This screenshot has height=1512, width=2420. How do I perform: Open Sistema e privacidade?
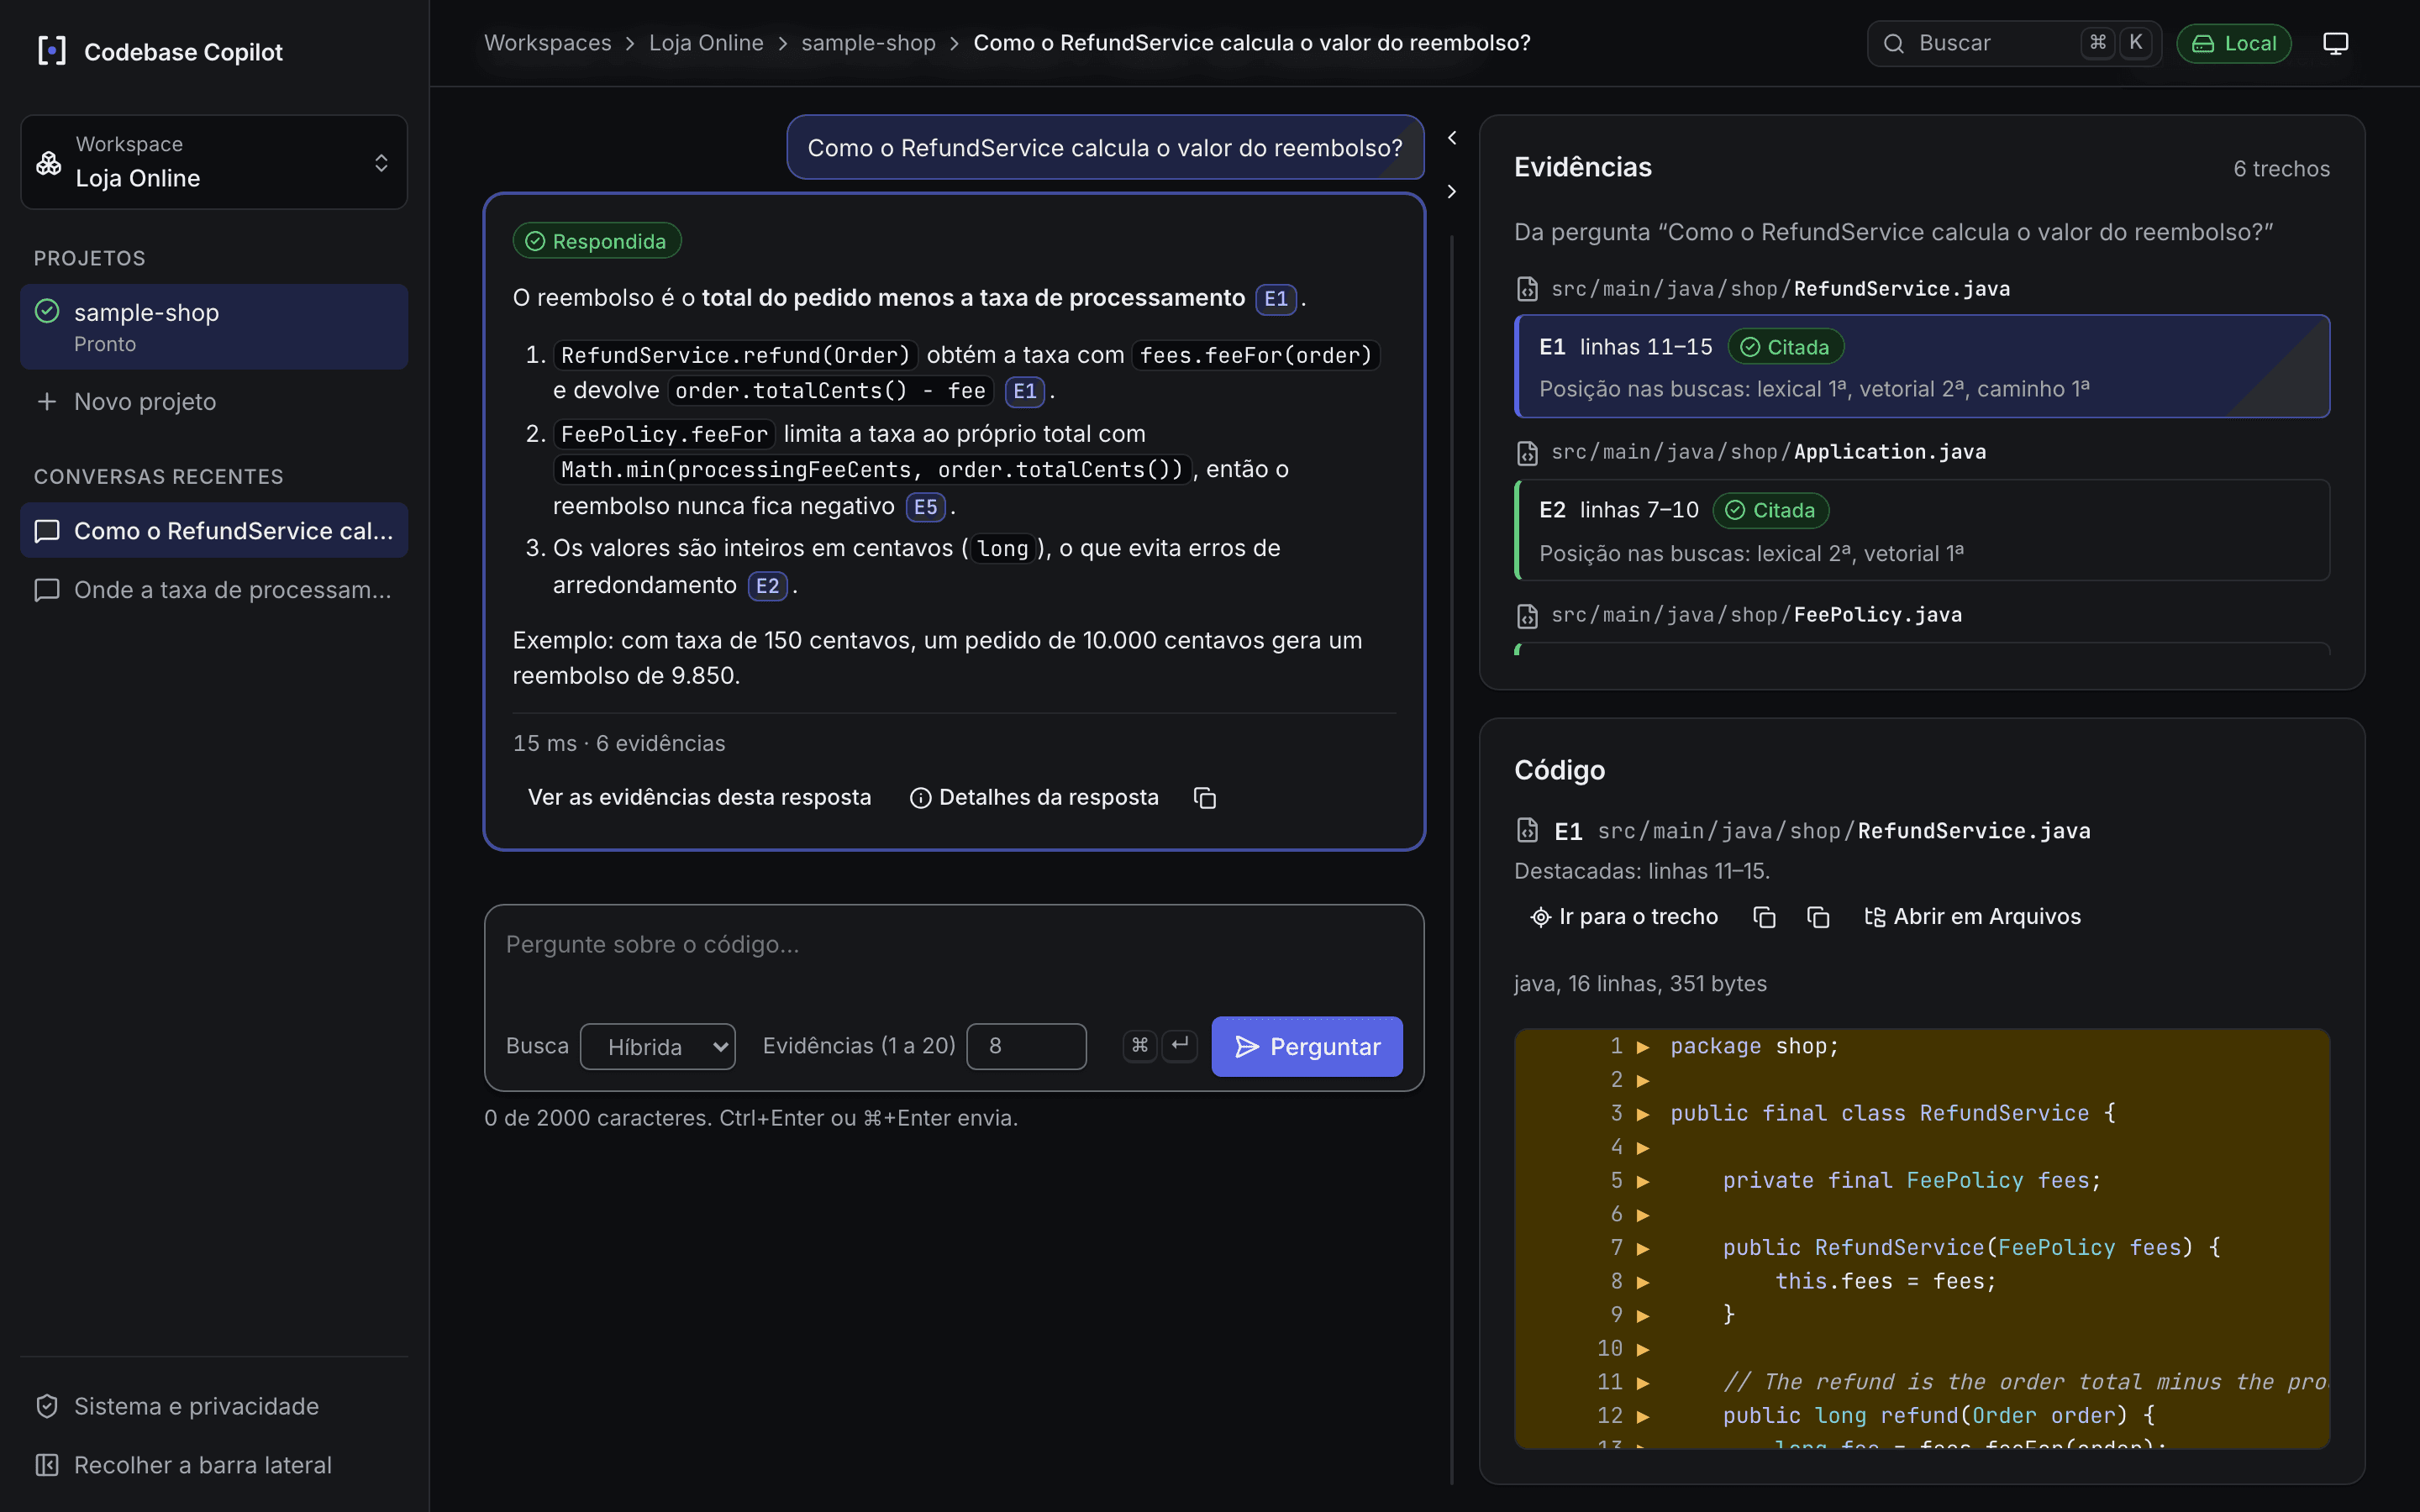tap(214, 1406)
